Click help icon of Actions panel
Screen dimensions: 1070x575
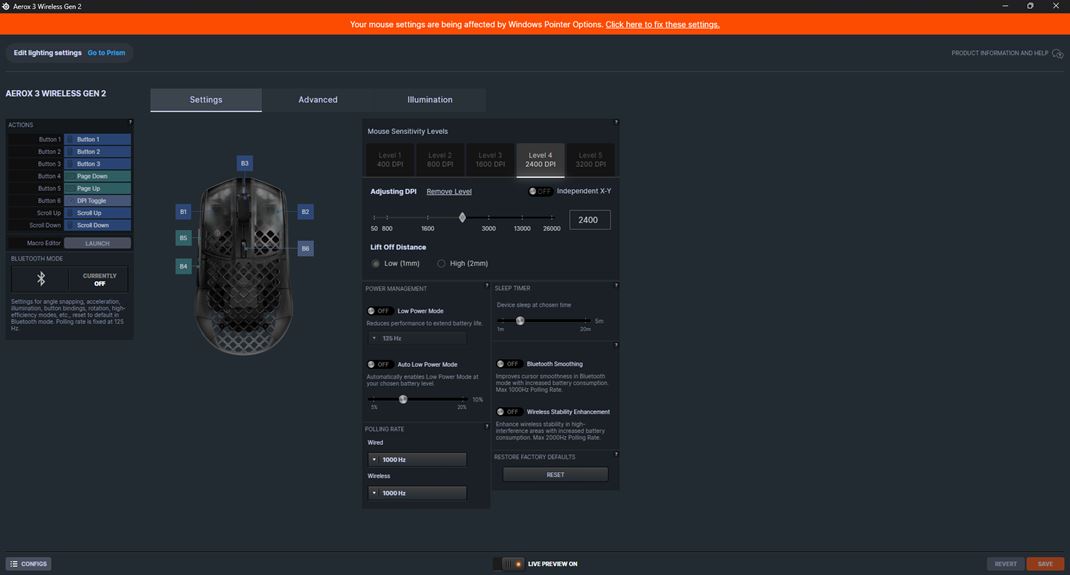[130, 122]
